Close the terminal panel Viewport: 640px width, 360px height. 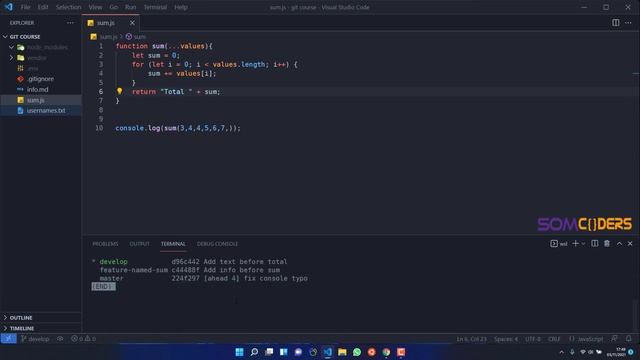coord(630,243)
